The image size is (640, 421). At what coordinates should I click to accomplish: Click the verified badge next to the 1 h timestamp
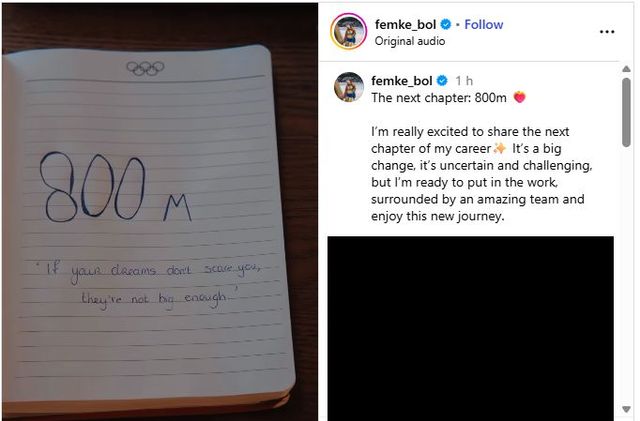pyautogui.click(x=441, y=80)
